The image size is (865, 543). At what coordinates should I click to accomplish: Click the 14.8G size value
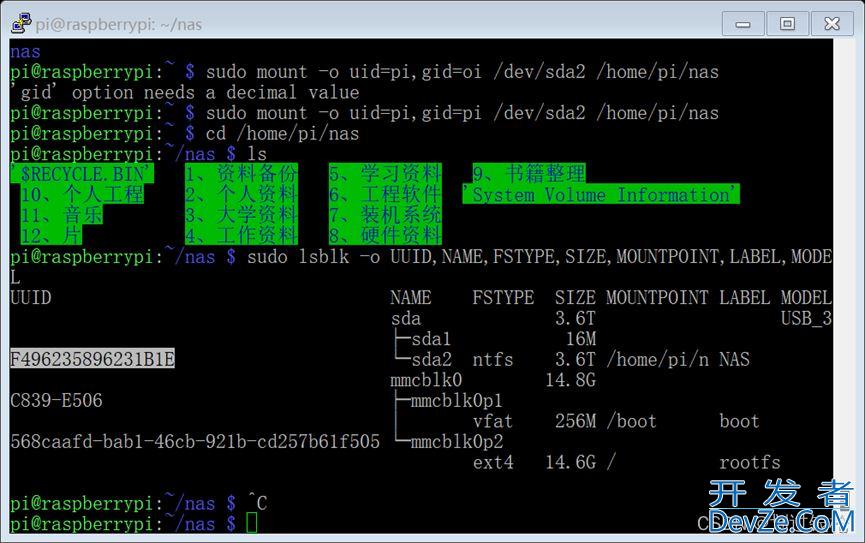click(570, 380)
